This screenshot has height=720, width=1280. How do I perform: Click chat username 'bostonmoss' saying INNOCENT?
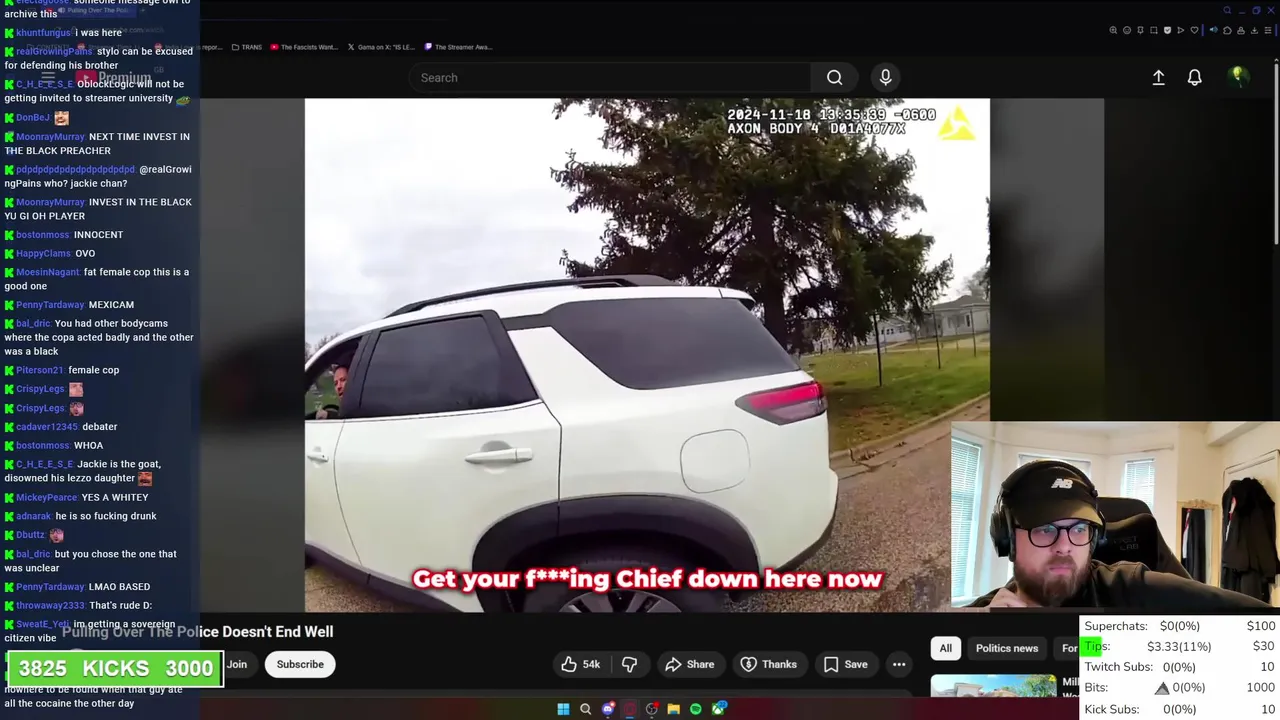[x=43, y=235]
